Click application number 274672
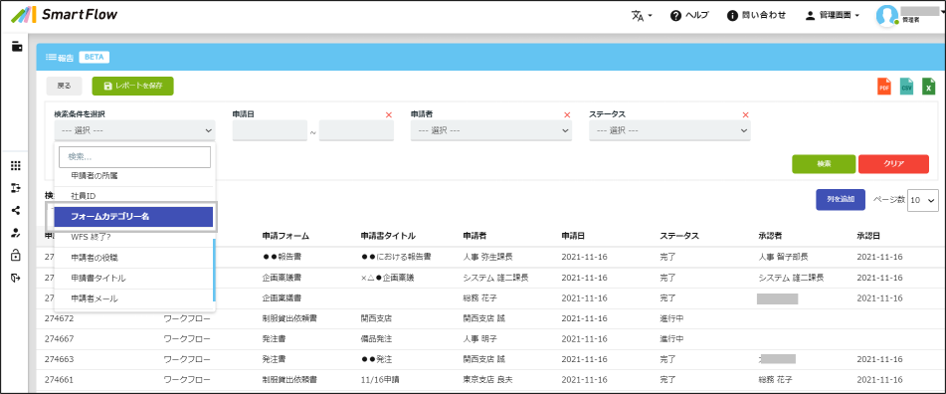Screen dimensions: 946x394 [59, 318]
